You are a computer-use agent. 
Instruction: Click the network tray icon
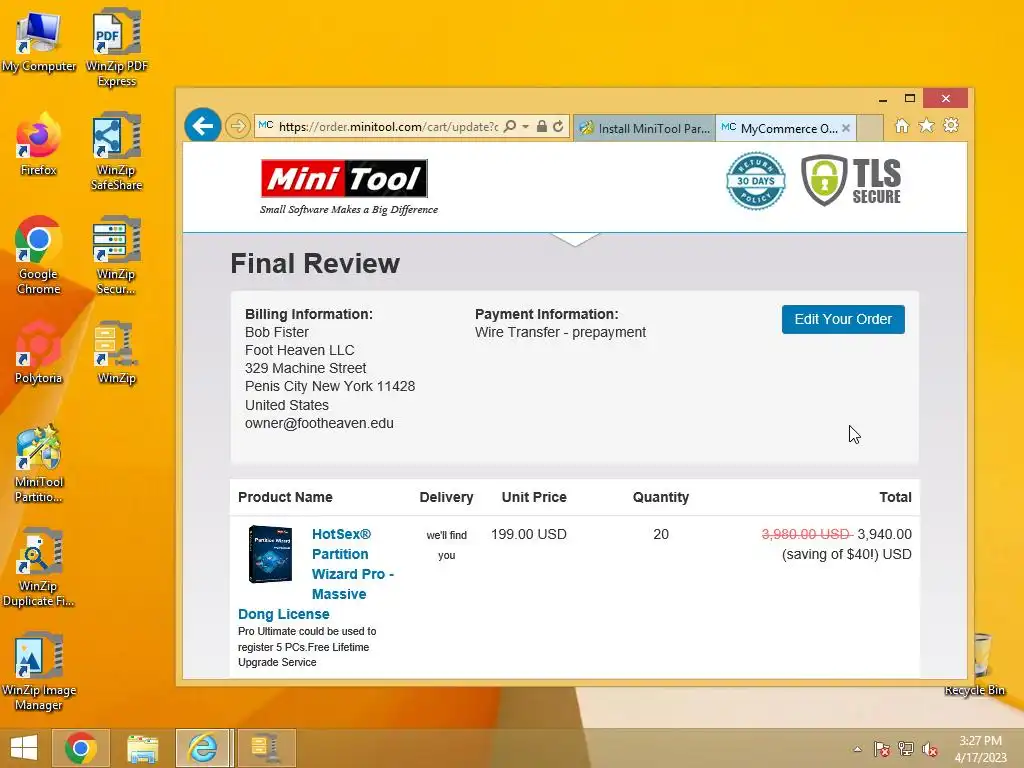point(906,749)
